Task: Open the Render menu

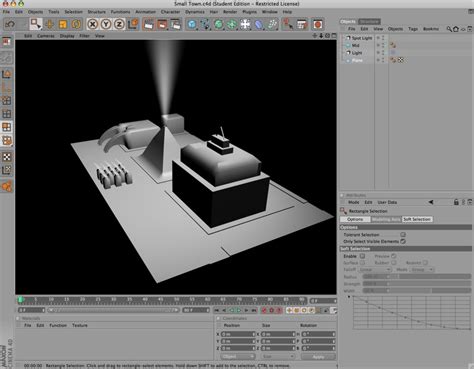Action: click(x=230, y=12)
